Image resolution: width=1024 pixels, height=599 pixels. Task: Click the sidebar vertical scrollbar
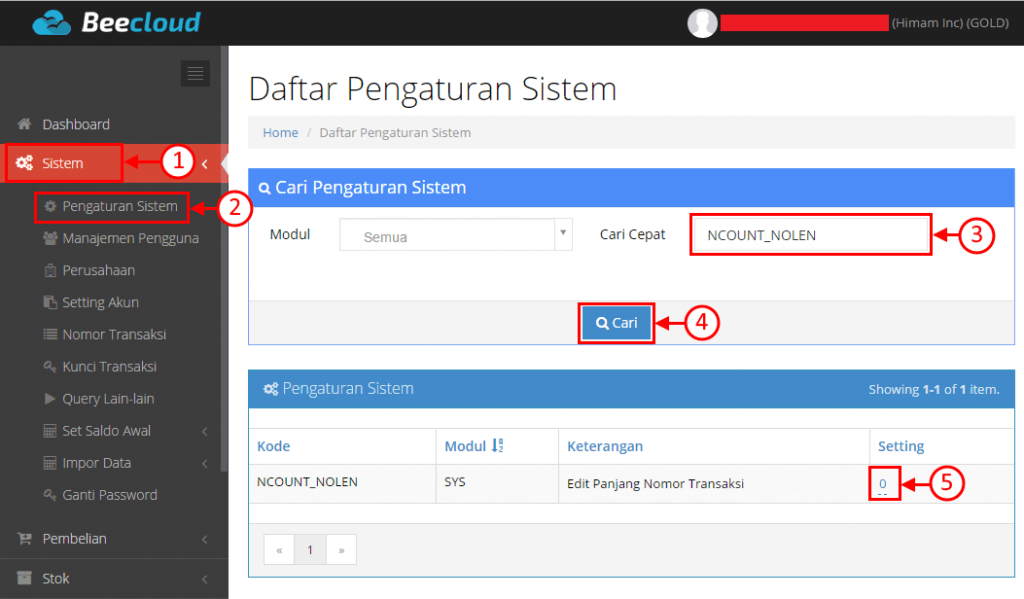pyautogui.click(x=224, y=258)
